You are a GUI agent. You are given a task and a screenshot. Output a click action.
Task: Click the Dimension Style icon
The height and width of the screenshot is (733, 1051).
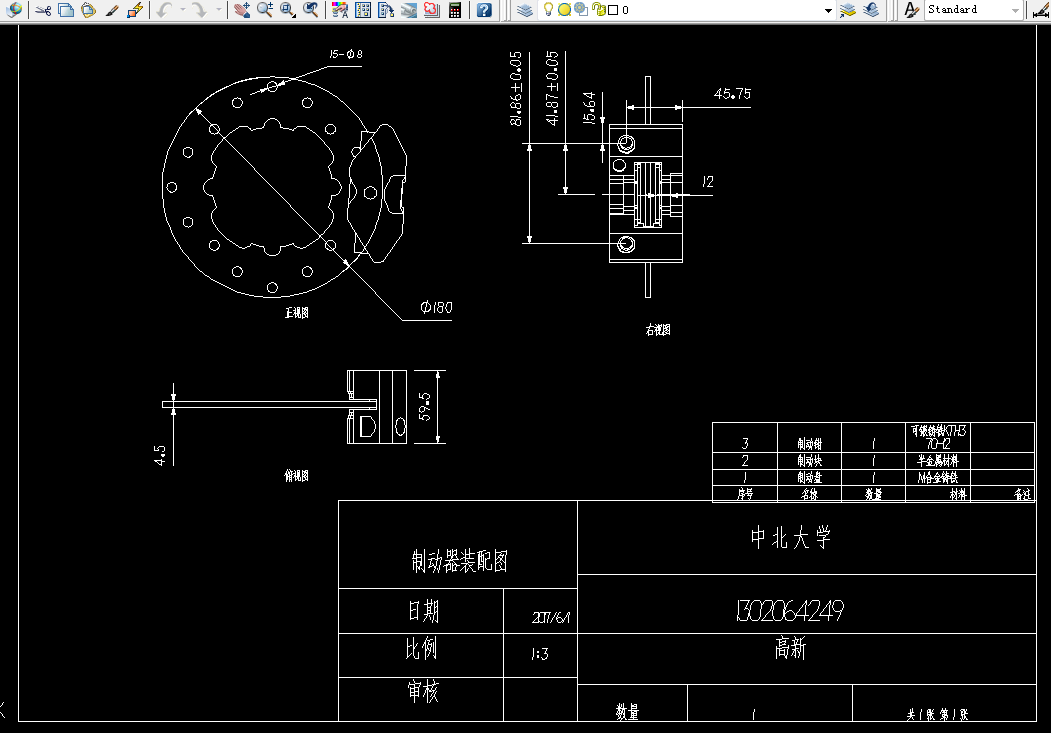(x=1042, y=10)
